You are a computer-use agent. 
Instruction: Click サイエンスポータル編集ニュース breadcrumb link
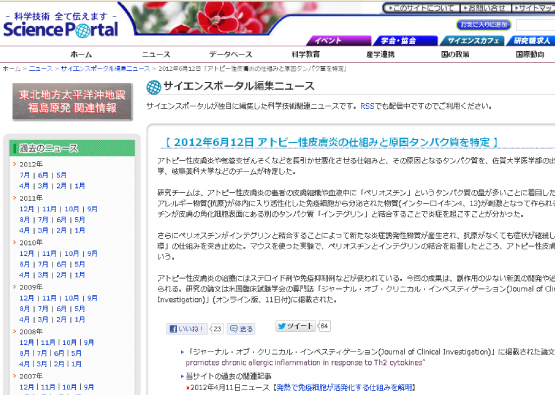coord(105,69)
